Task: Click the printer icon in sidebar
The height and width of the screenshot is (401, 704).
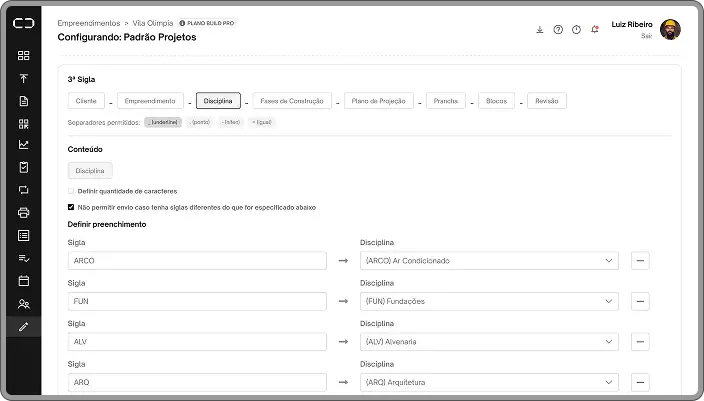Action: tap(24, 213)
